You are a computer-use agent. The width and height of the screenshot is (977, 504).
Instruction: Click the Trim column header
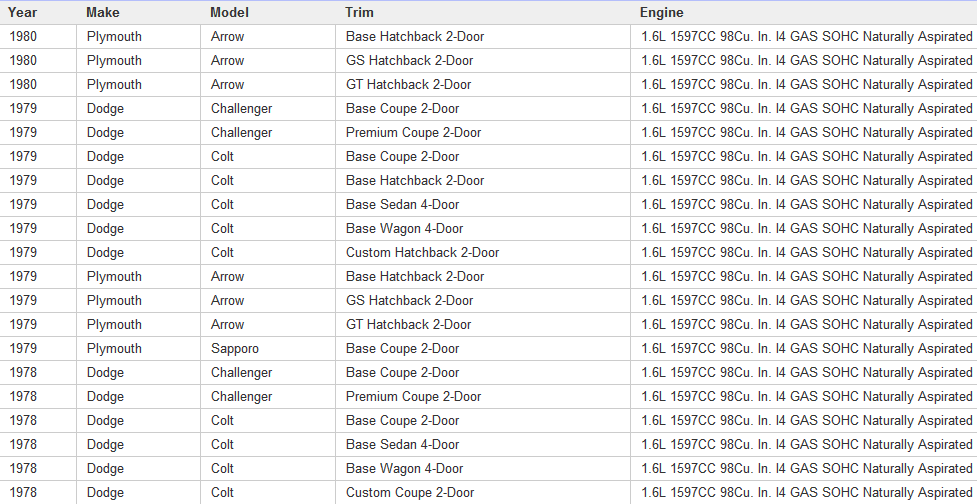tap(360, 12)
